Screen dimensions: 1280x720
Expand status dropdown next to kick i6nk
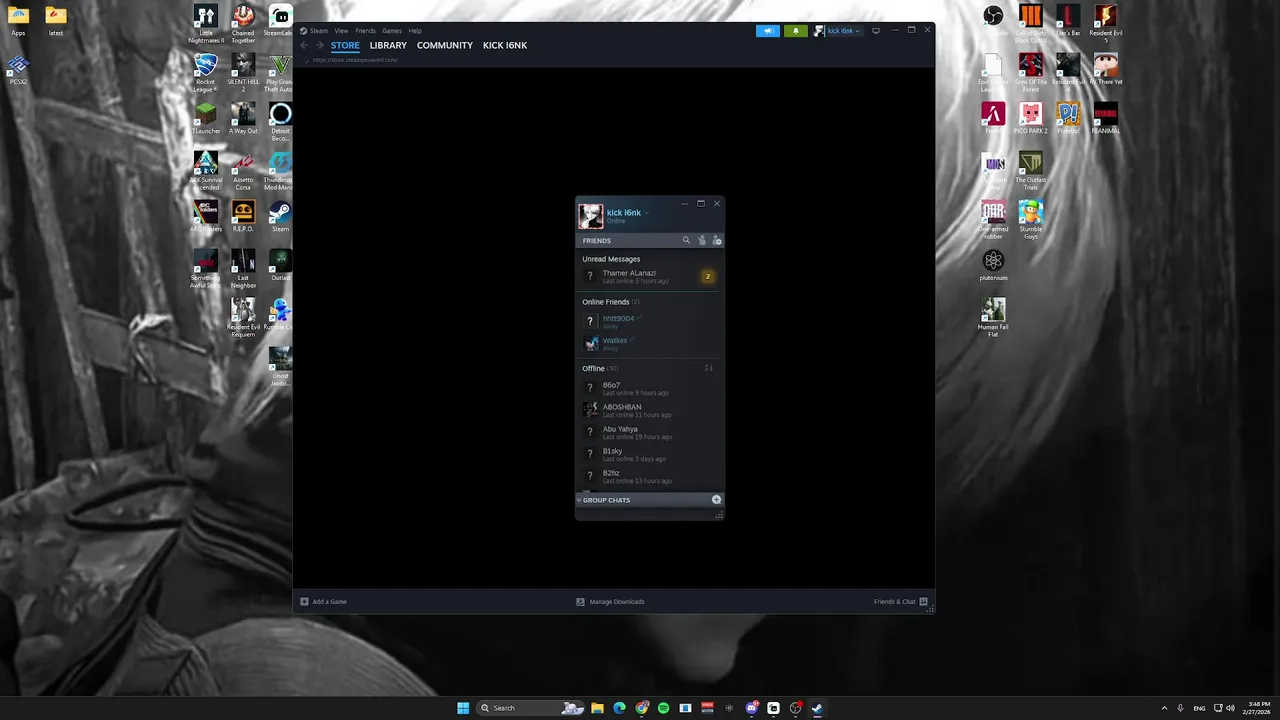tap(646, 213)
